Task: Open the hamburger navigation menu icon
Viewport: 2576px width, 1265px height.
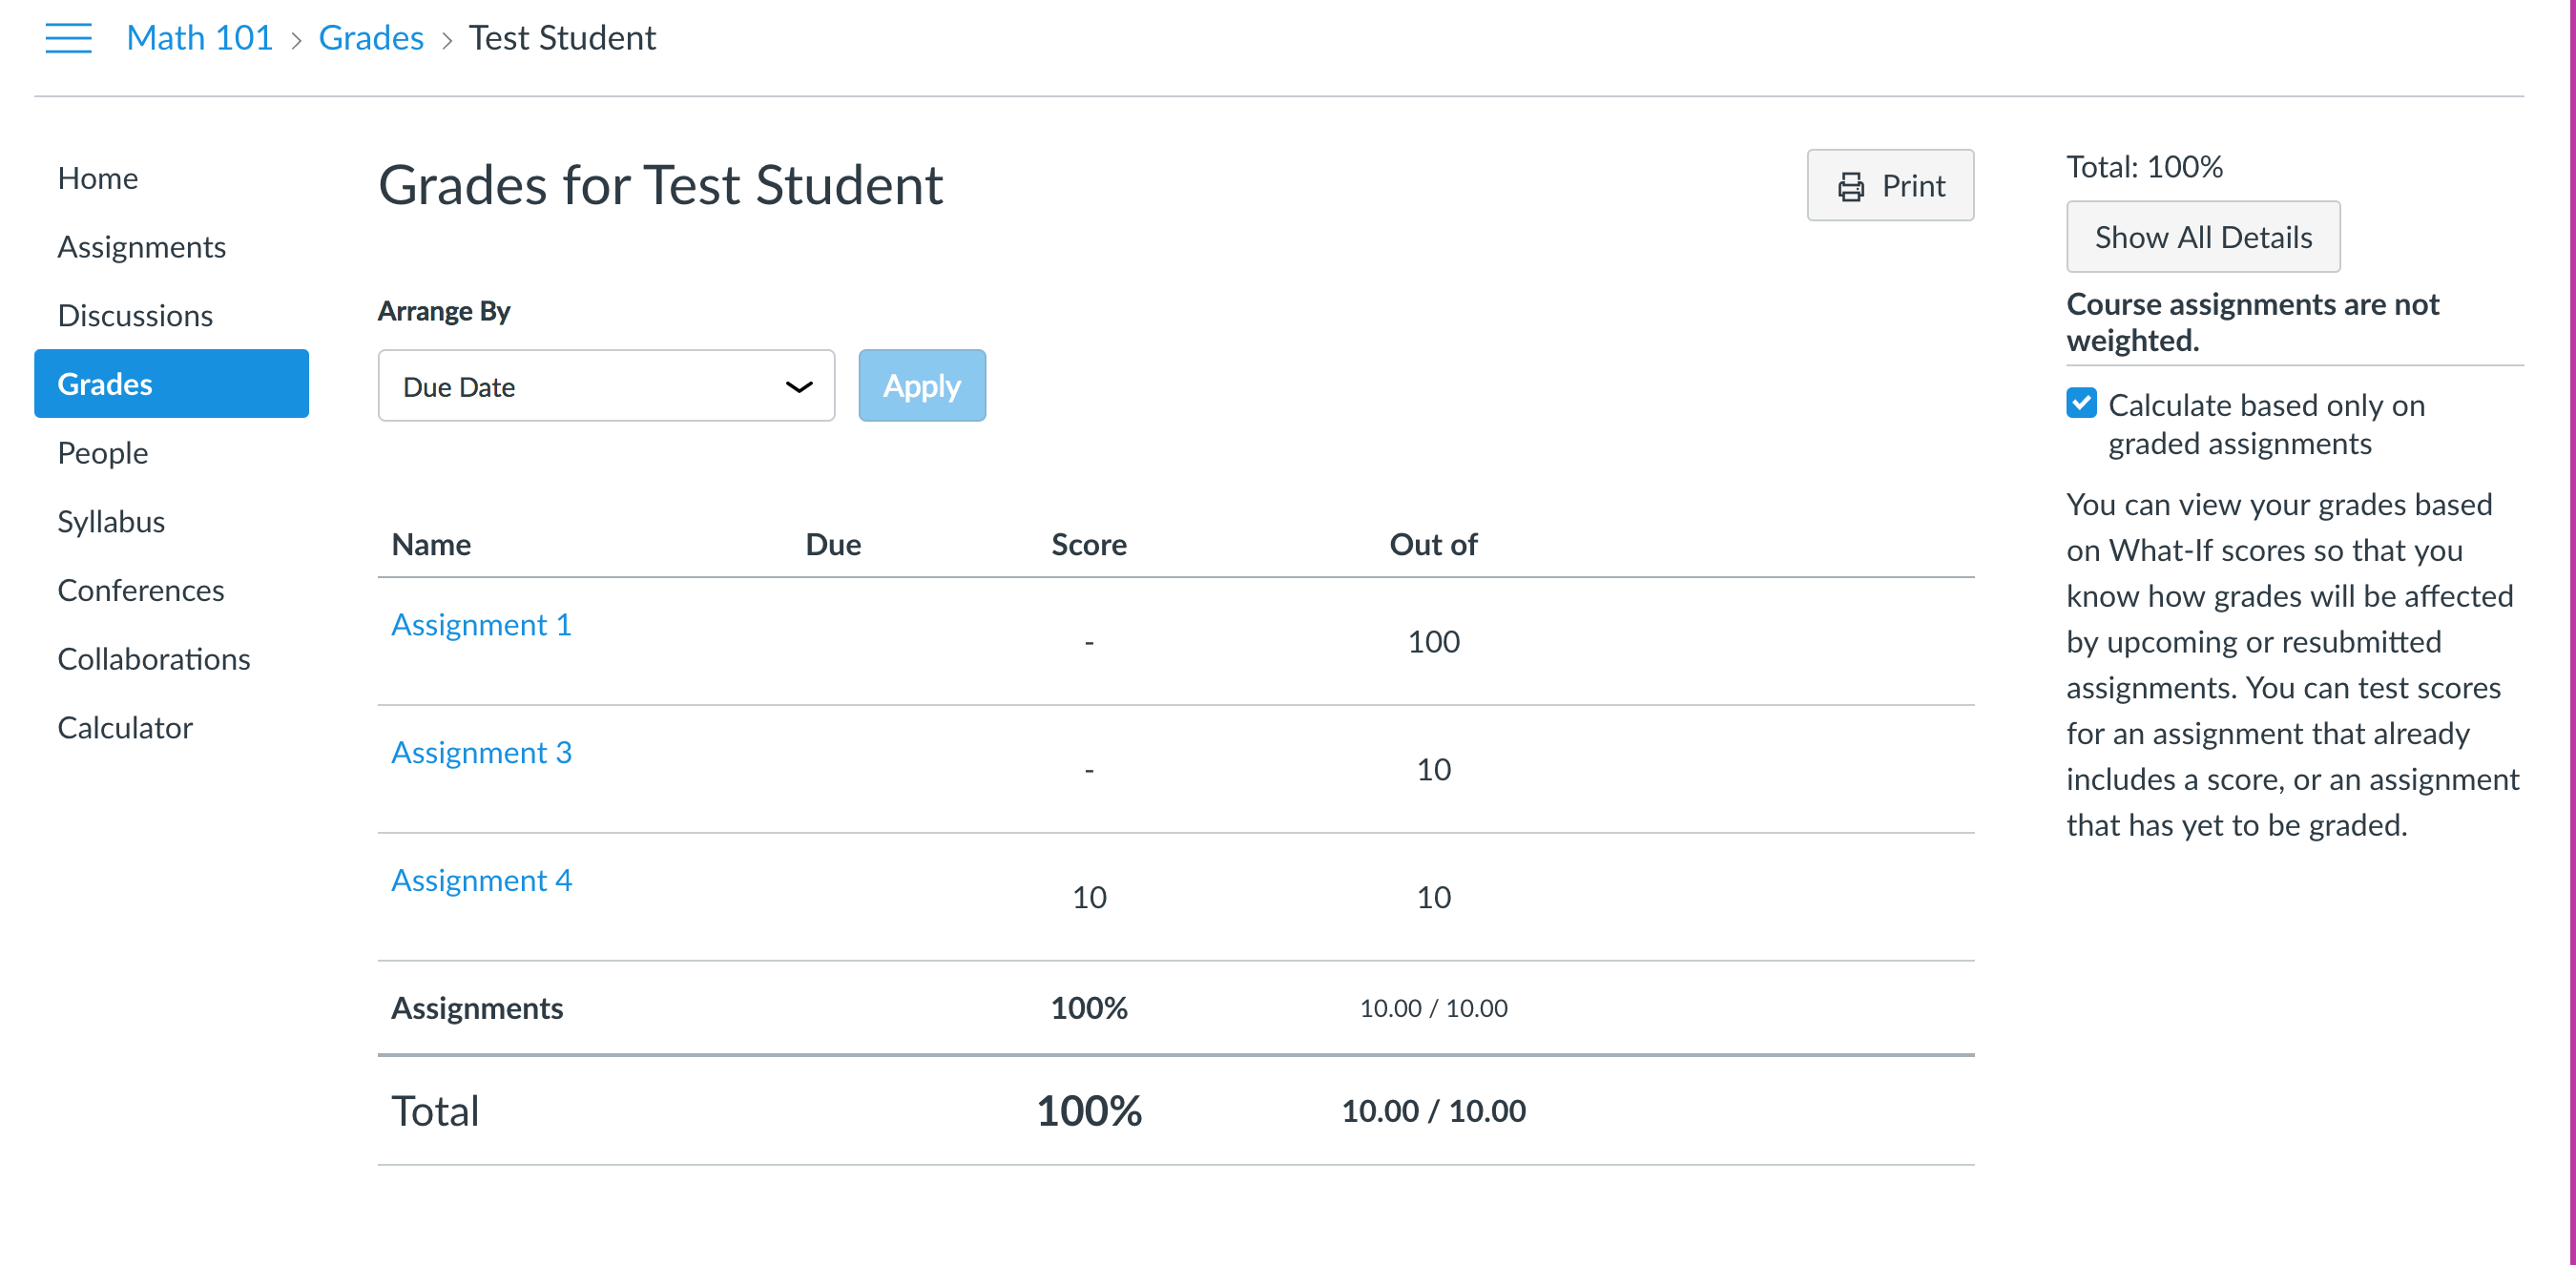Action: pos(68,38)
